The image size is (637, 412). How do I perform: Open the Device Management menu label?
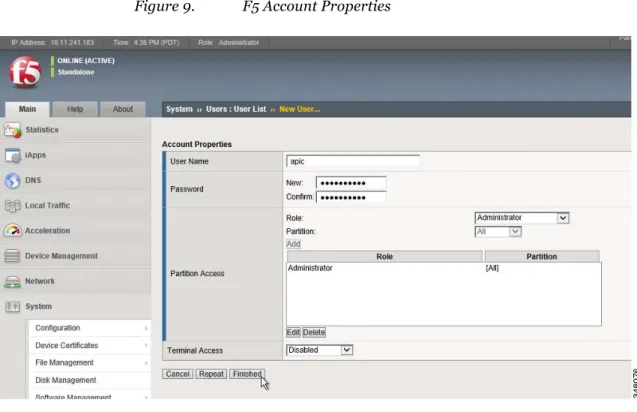(x=61, y=256)
